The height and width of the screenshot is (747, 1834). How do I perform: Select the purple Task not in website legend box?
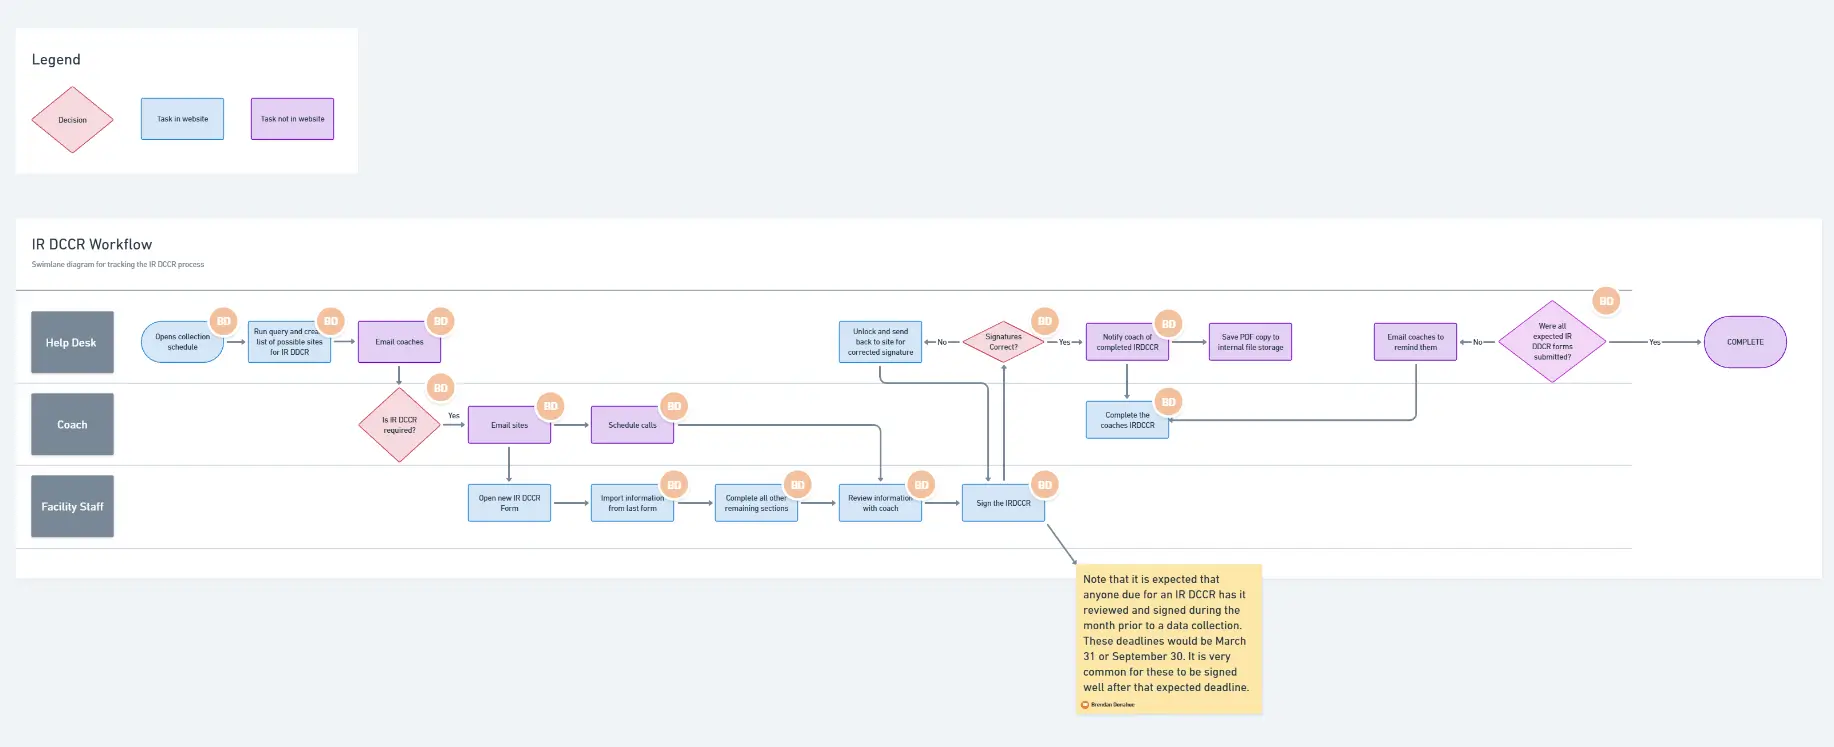click(x=292, y=119)
